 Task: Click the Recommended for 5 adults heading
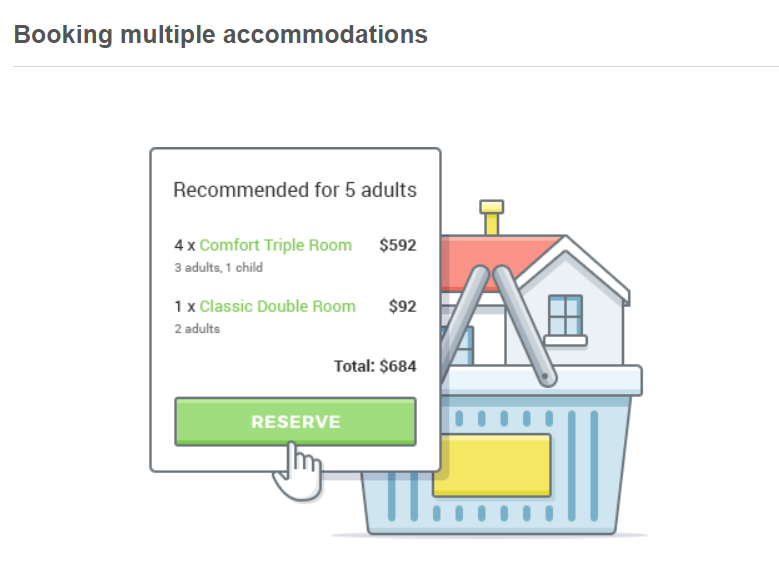(295, 190)
